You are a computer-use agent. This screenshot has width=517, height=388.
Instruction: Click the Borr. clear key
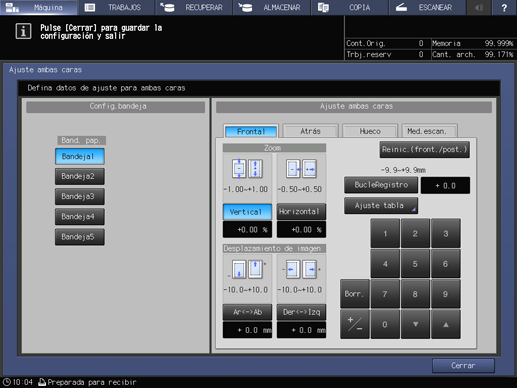(x=355, y=294)
